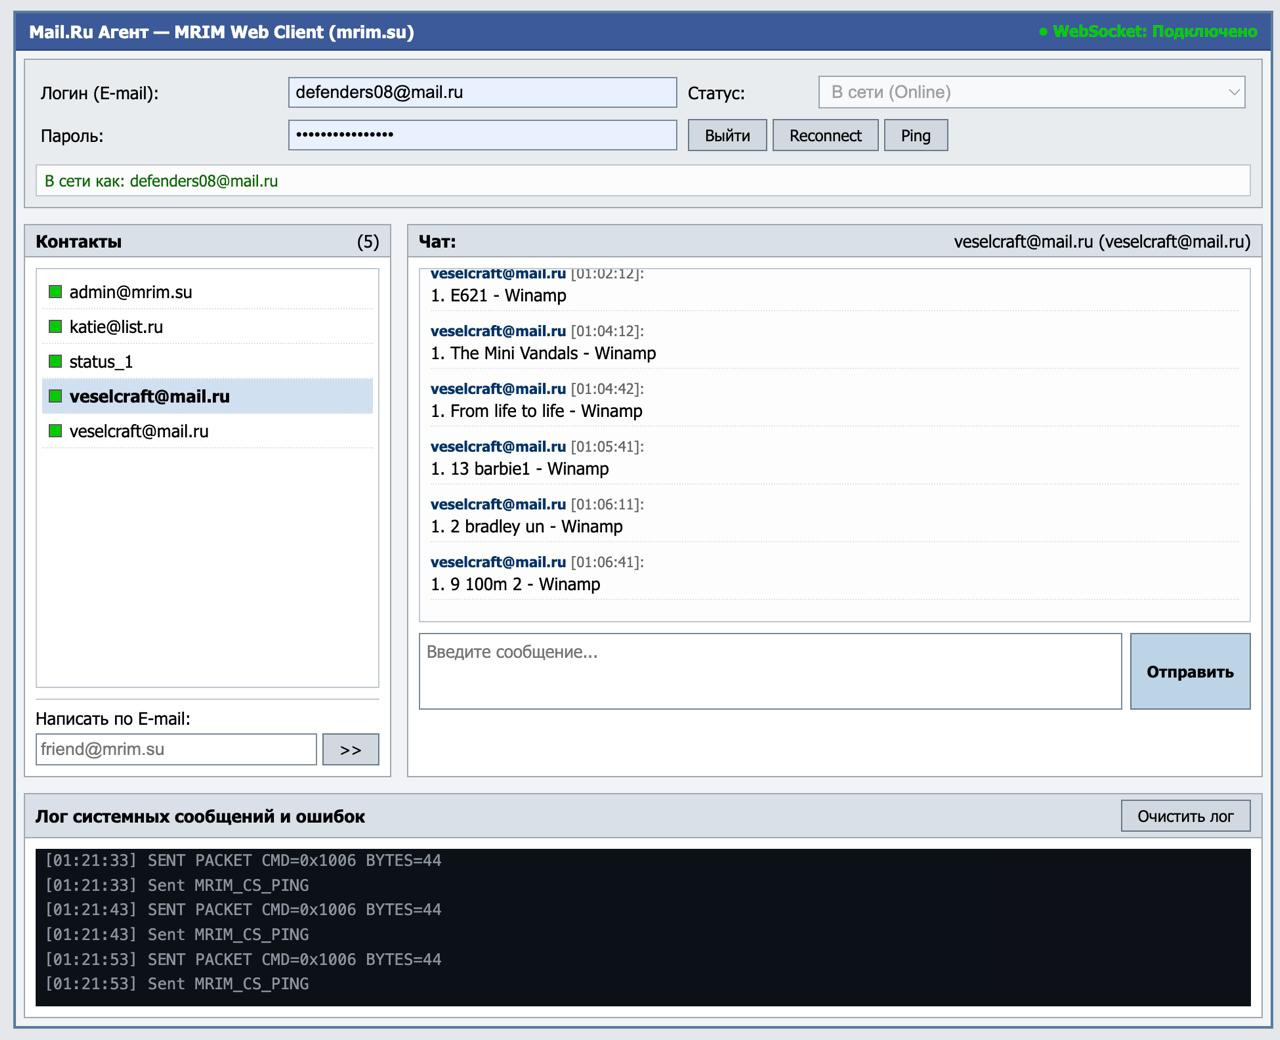The height and width of the screenshot is (1040, 1280).
Task: Click the green status icon beside katie@list.ru
Action: coord(55,327)
